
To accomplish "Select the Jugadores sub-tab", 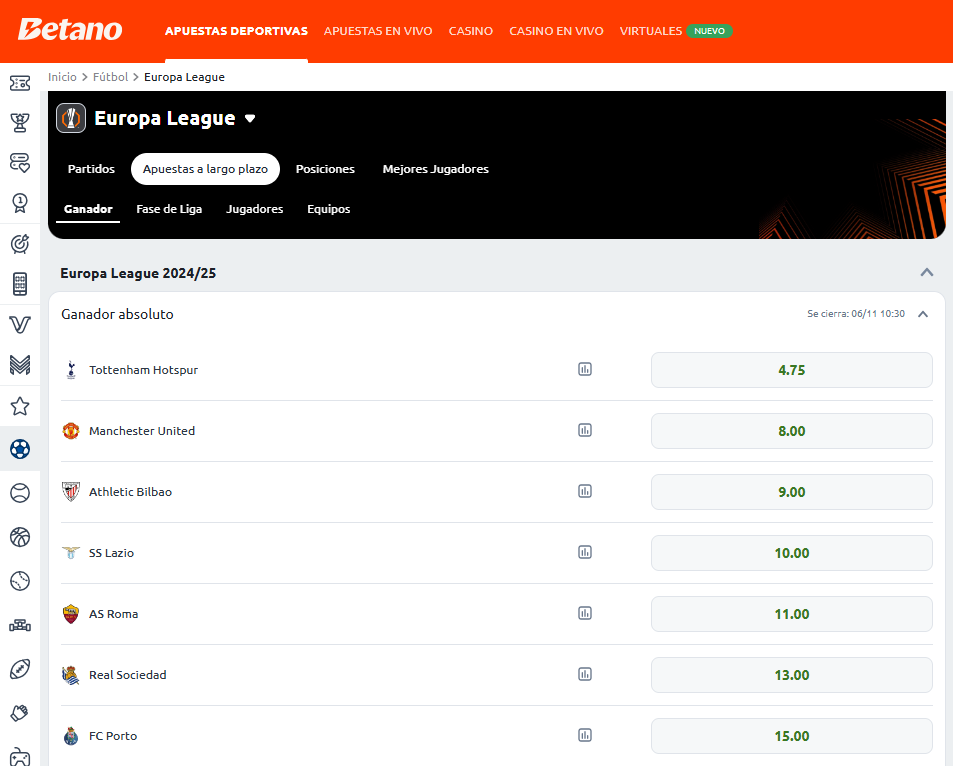I will click(x=255, y=209).
